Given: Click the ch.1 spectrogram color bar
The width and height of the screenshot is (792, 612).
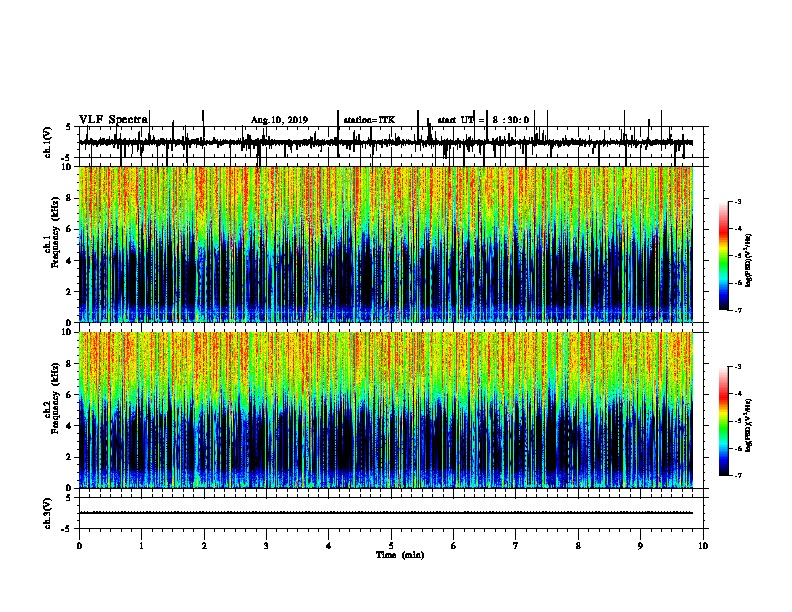Looking at the screenshot, I should pos(724,256).
